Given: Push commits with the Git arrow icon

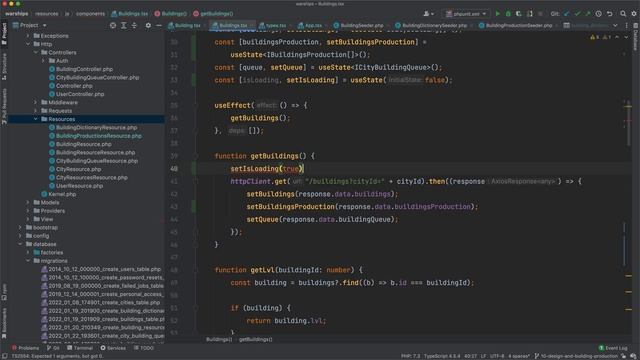Looking at the screenshot, I should tap(587, 14).
